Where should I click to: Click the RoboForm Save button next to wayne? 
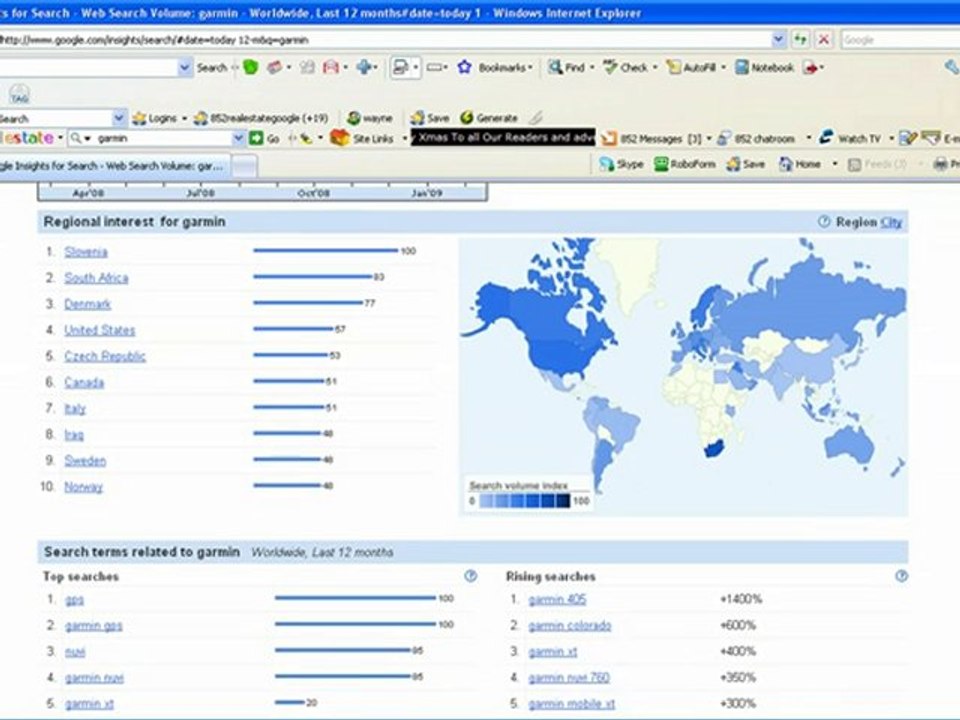[430, 118]
